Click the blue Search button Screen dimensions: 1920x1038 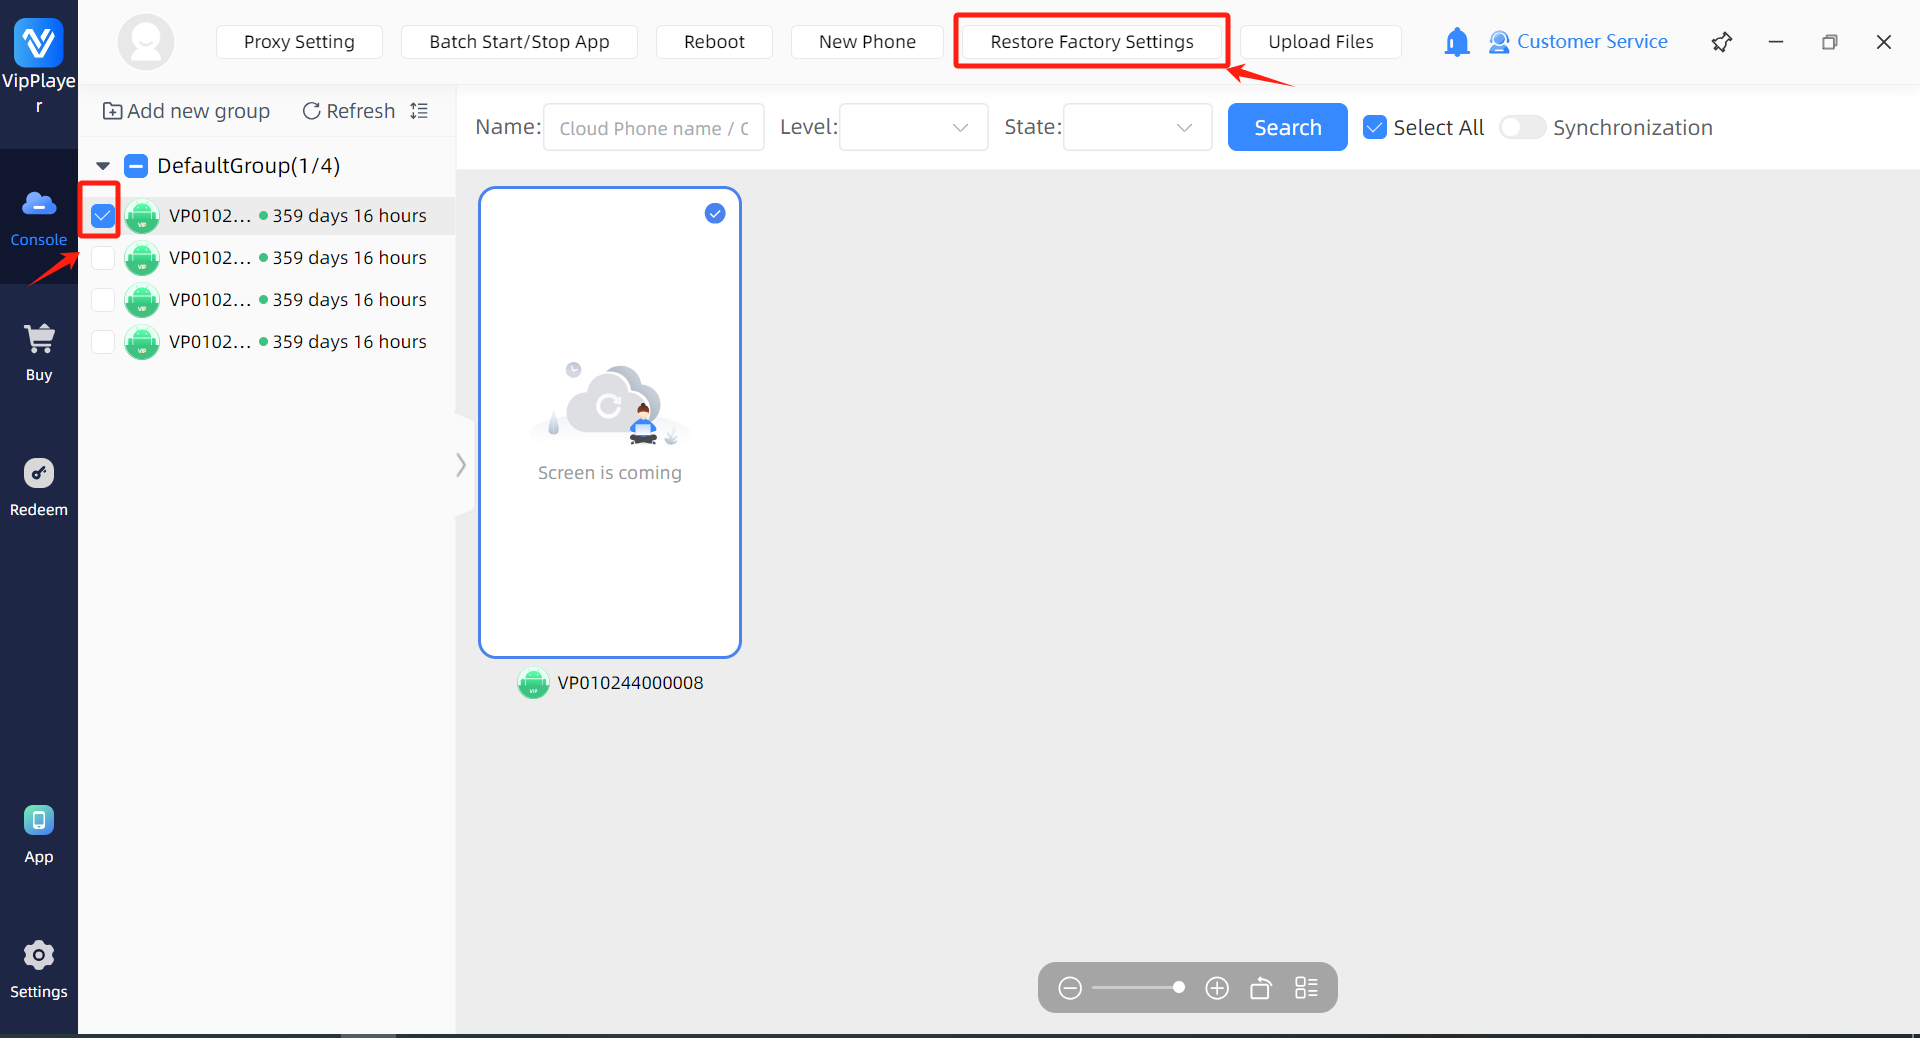point(1288,127)
